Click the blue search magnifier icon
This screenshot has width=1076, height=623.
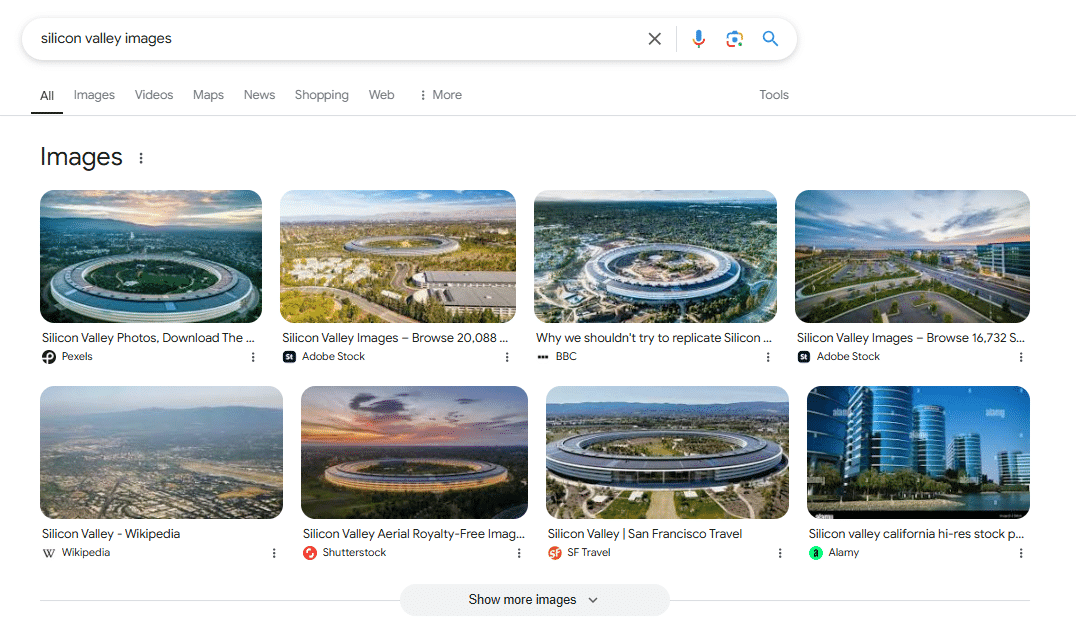[x=770, y=39]
